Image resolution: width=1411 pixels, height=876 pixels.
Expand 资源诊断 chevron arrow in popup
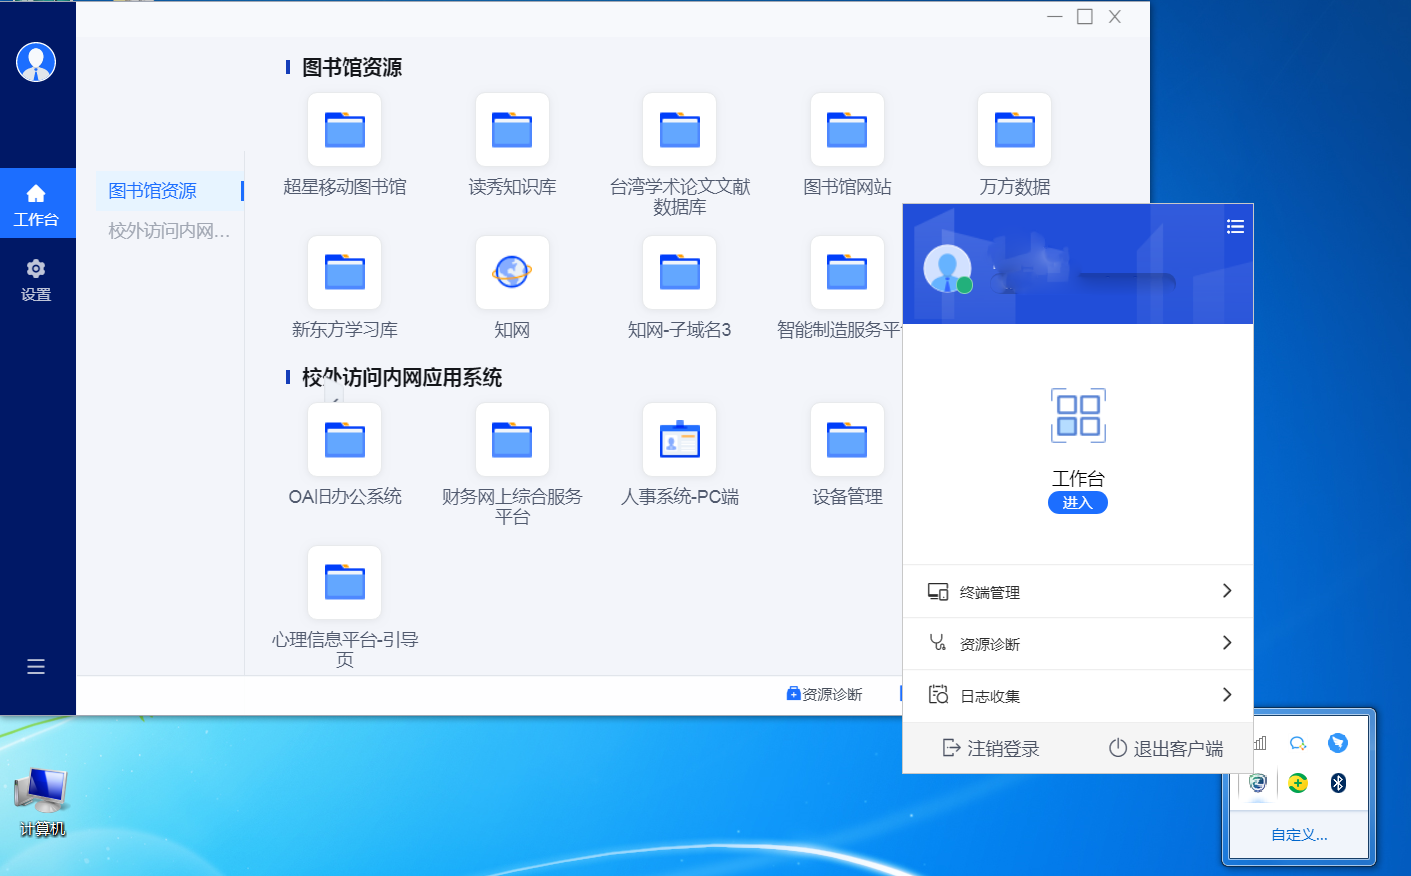point(1227,643)
